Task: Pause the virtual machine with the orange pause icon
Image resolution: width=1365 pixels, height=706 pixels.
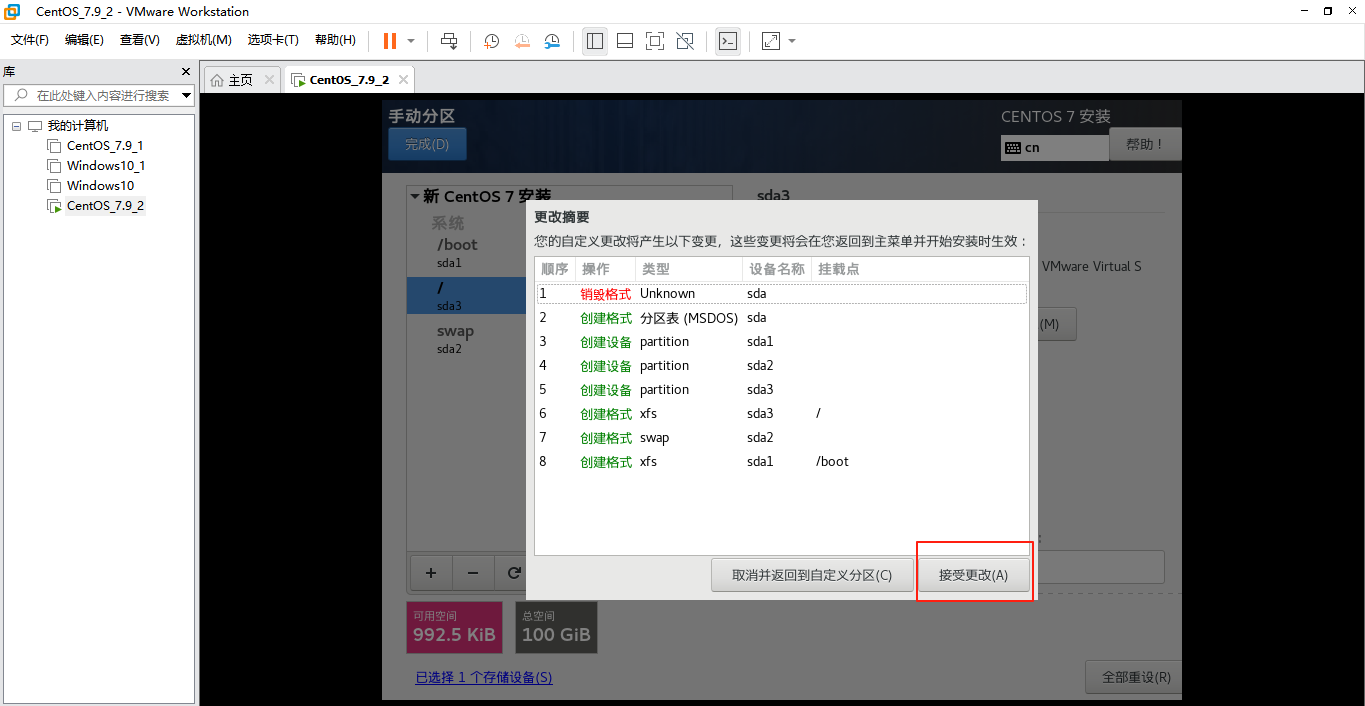Action: [x=390, y=41]
